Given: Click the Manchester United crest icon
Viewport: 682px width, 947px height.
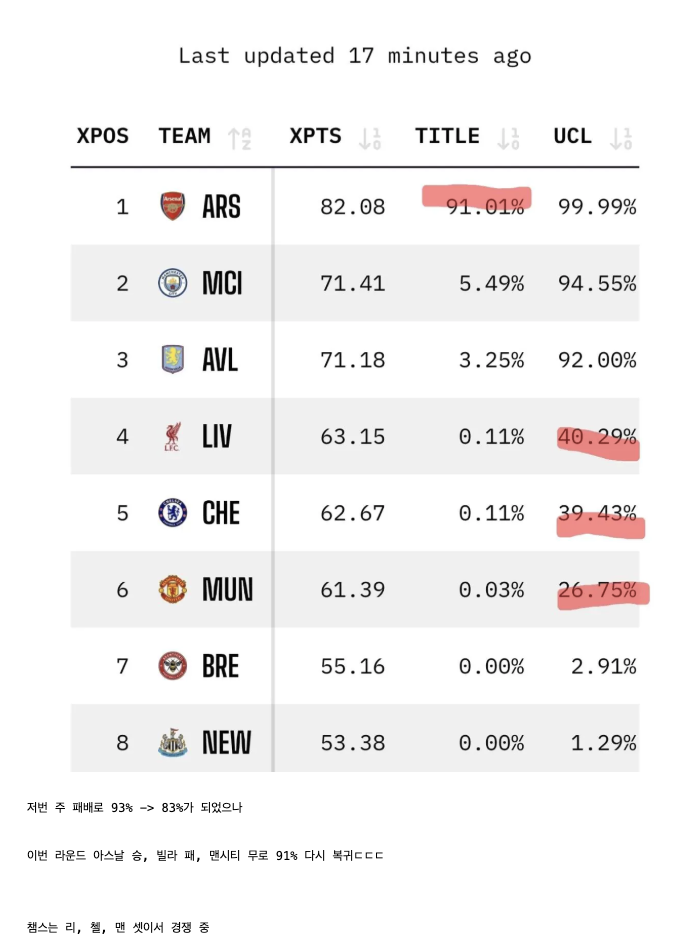Looking at the screenshot, I should pyautogui.click(x=173, y=590).
